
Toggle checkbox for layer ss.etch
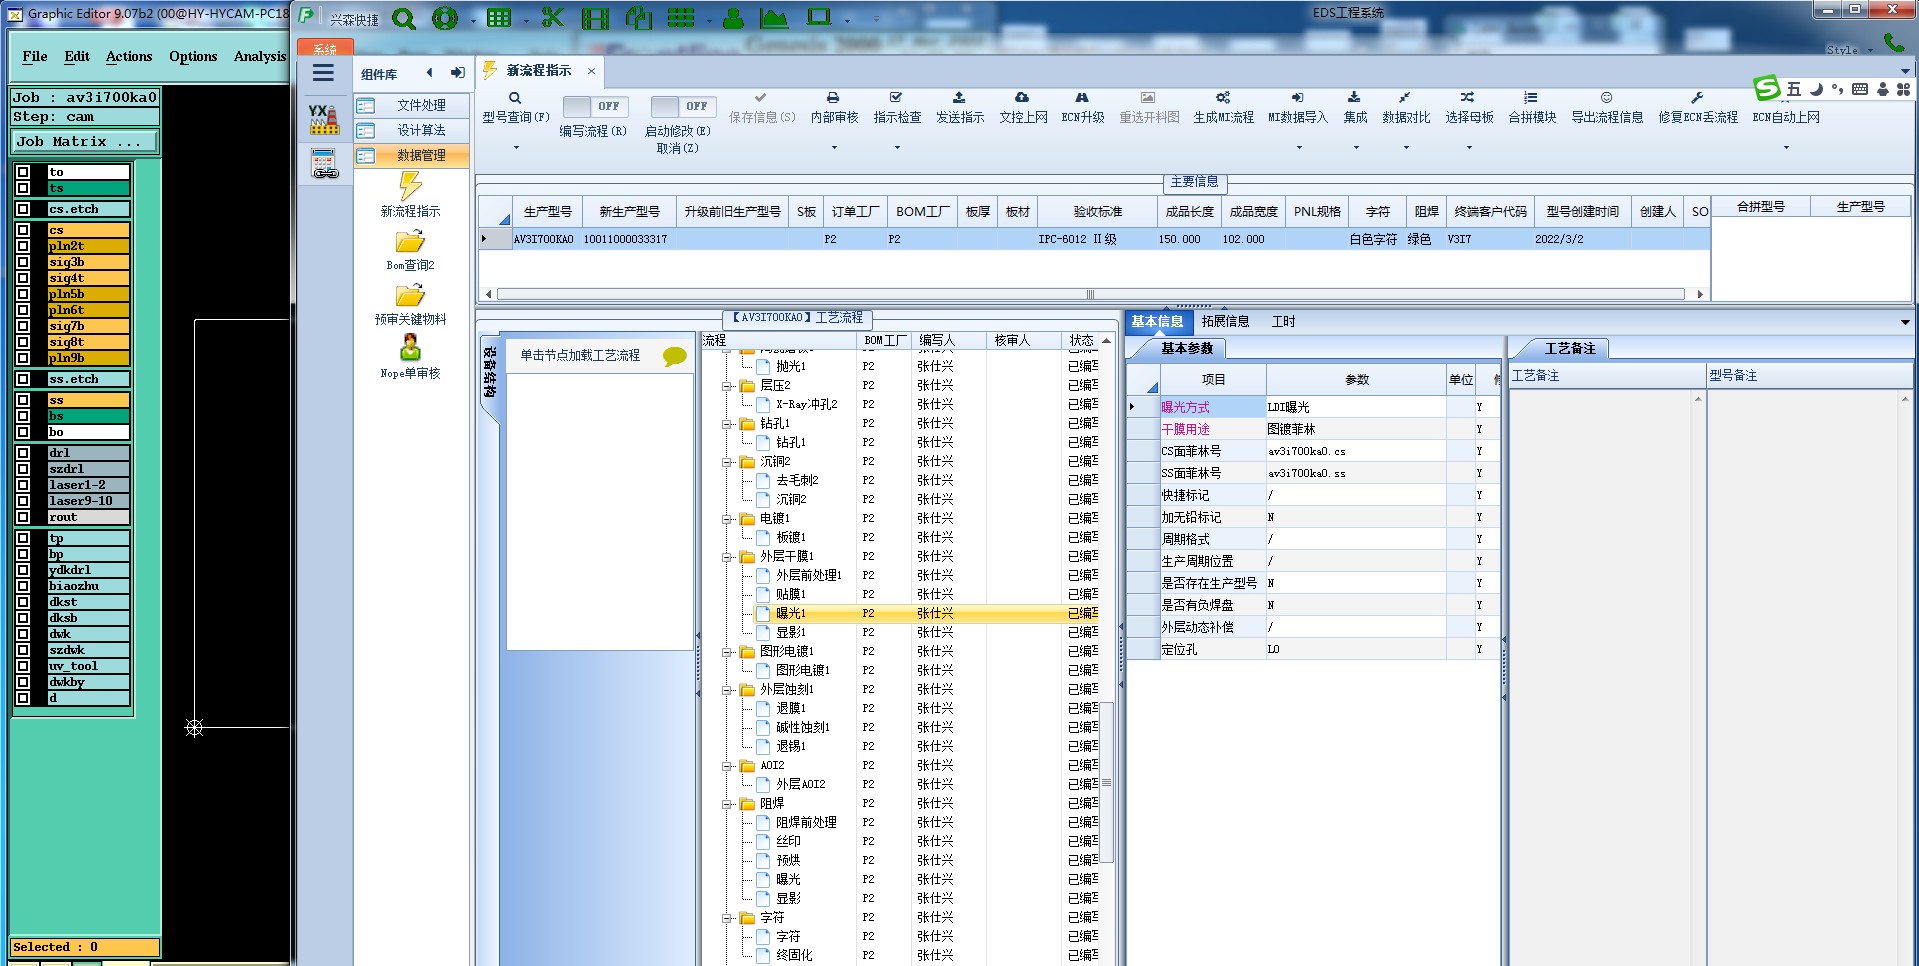tap(23, 379)
